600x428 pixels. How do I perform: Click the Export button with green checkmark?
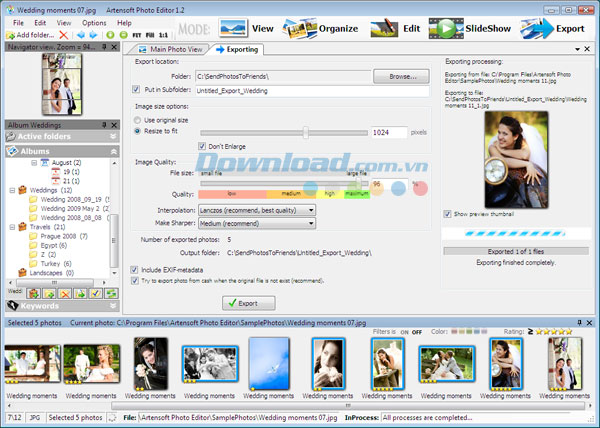coord(247,303)
